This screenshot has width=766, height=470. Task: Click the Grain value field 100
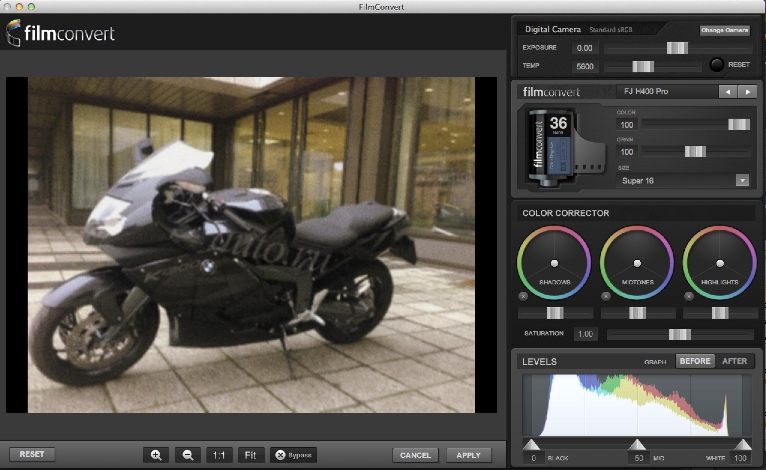point(627,152)
